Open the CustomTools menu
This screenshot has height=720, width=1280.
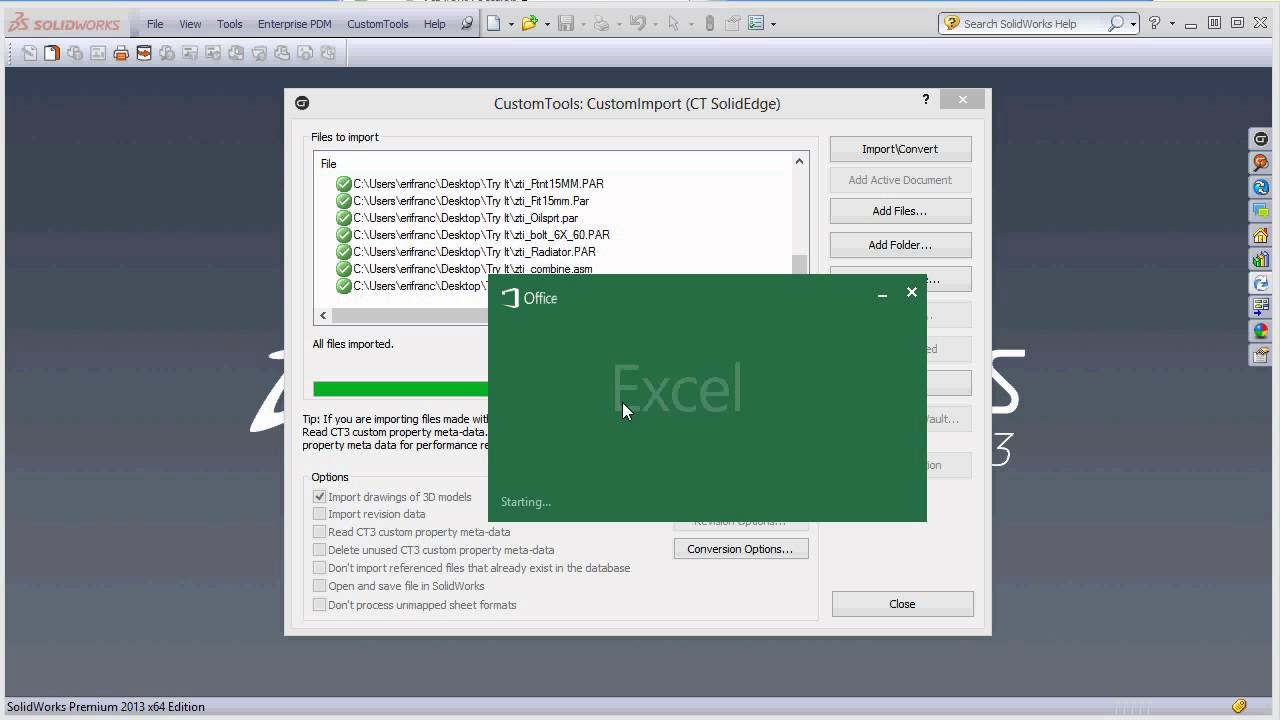(378, 24)
